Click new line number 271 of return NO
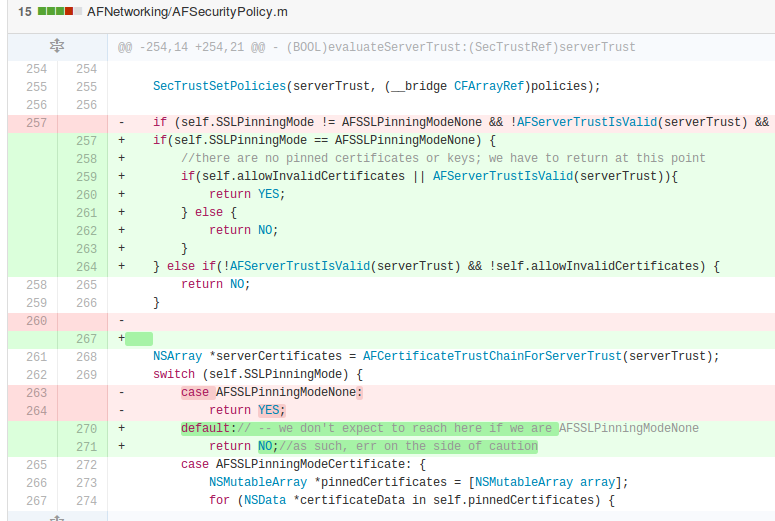Viewport: 775px width, 521px height. tap(86, 447)
